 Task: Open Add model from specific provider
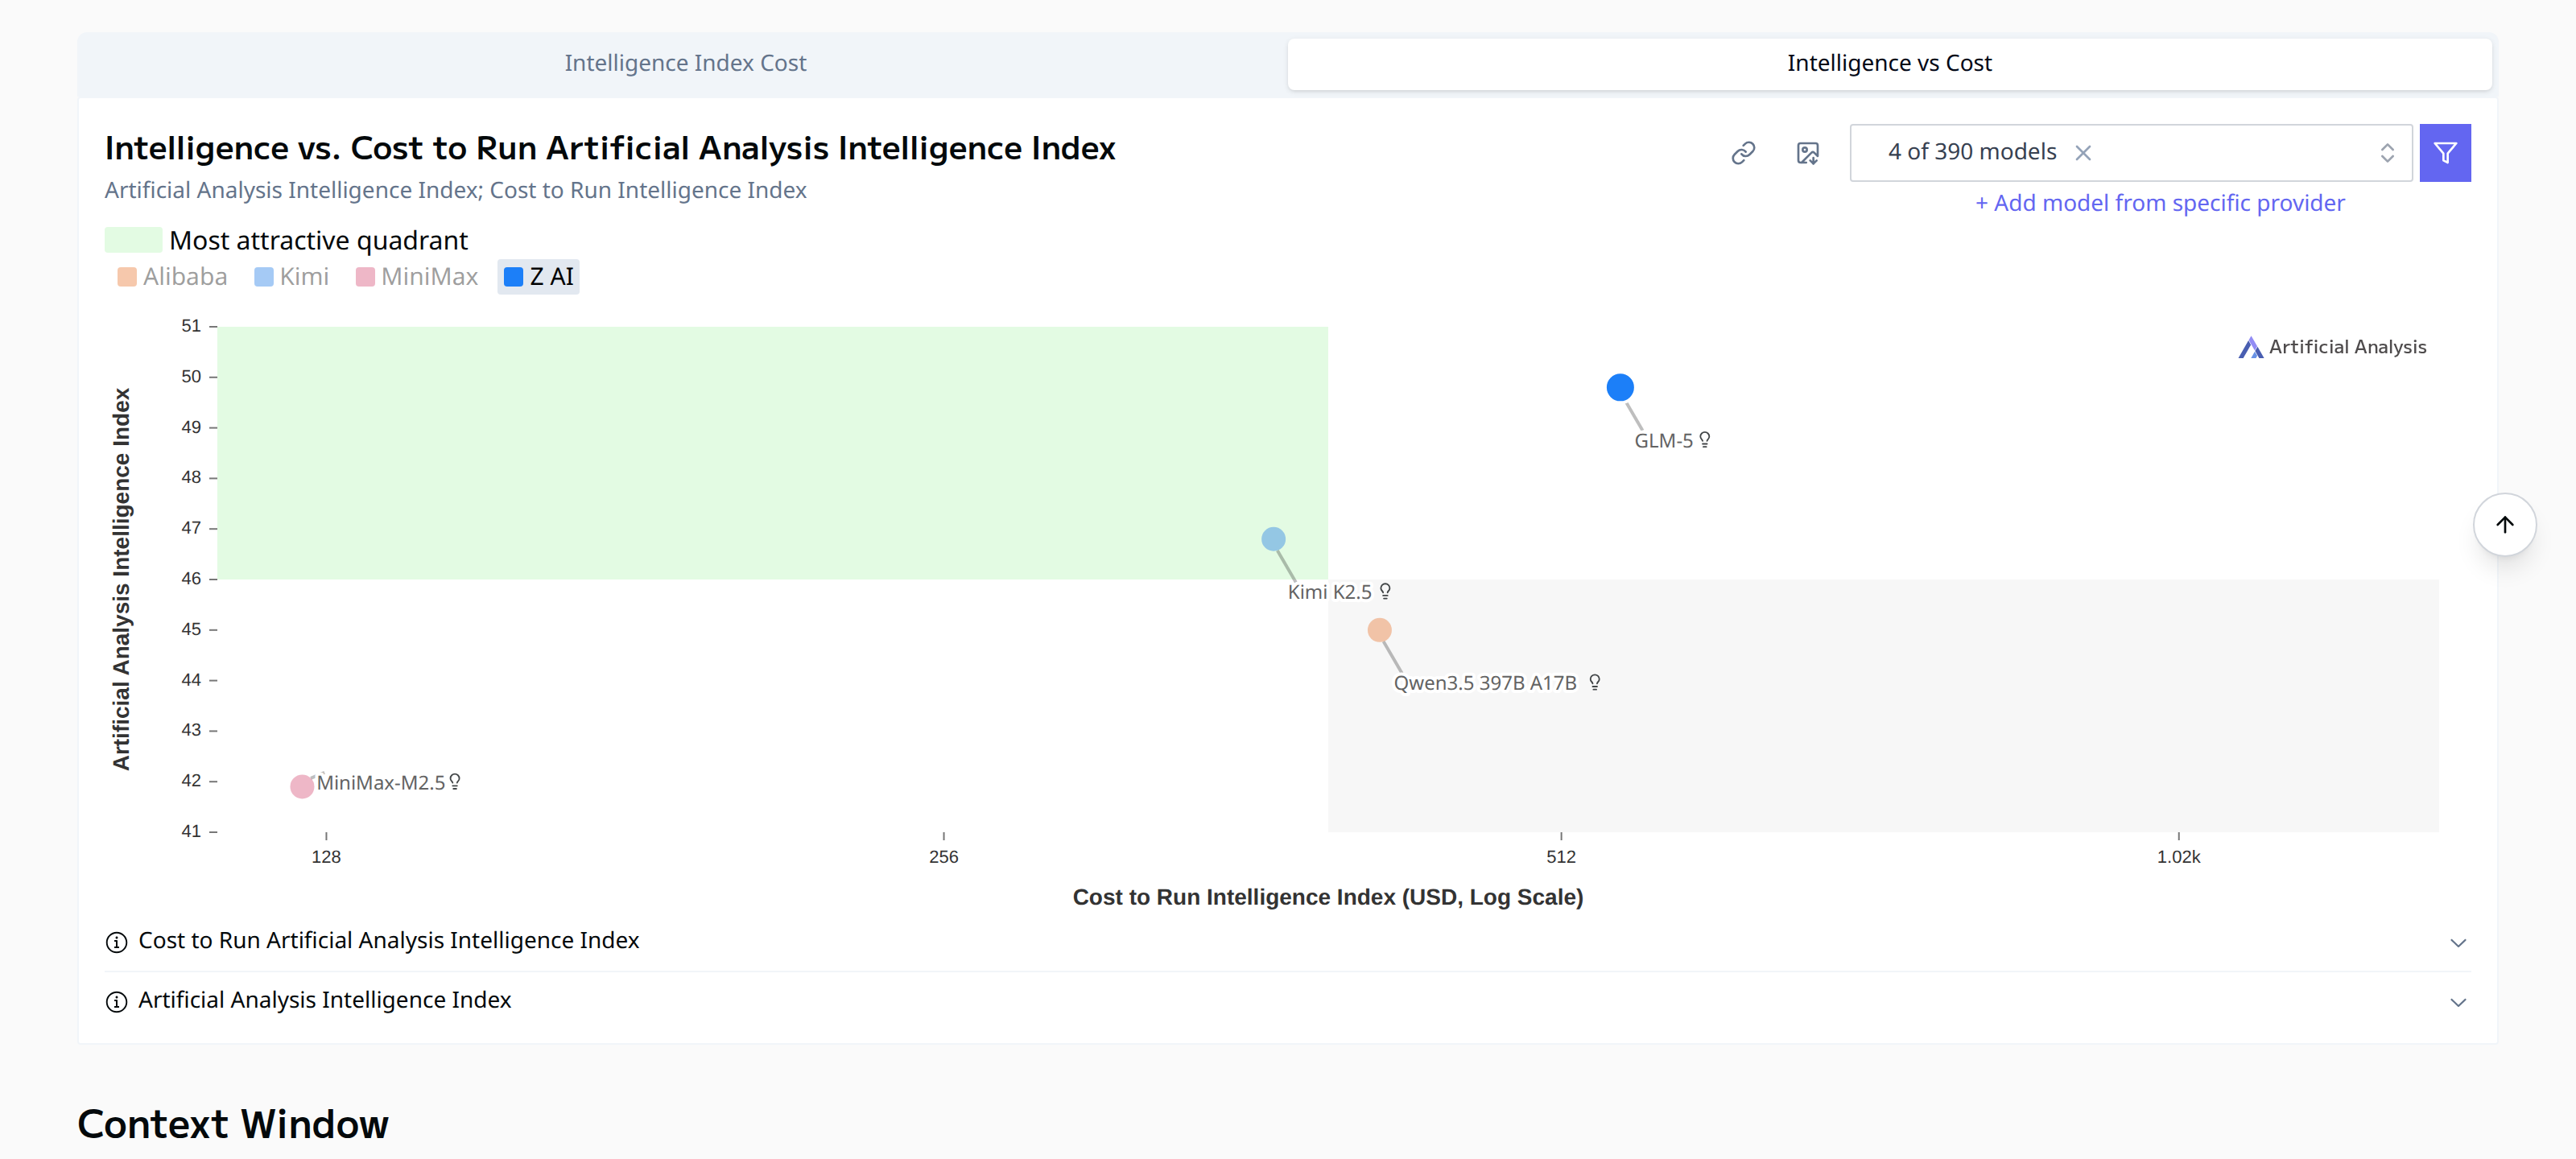2160,203
